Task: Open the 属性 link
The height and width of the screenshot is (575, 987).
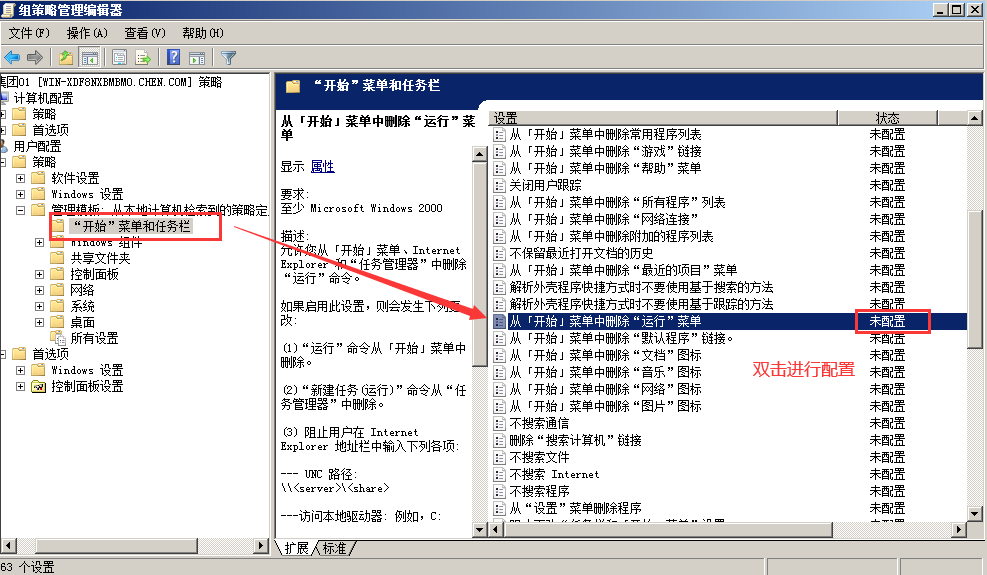Action: pos(323,167)
